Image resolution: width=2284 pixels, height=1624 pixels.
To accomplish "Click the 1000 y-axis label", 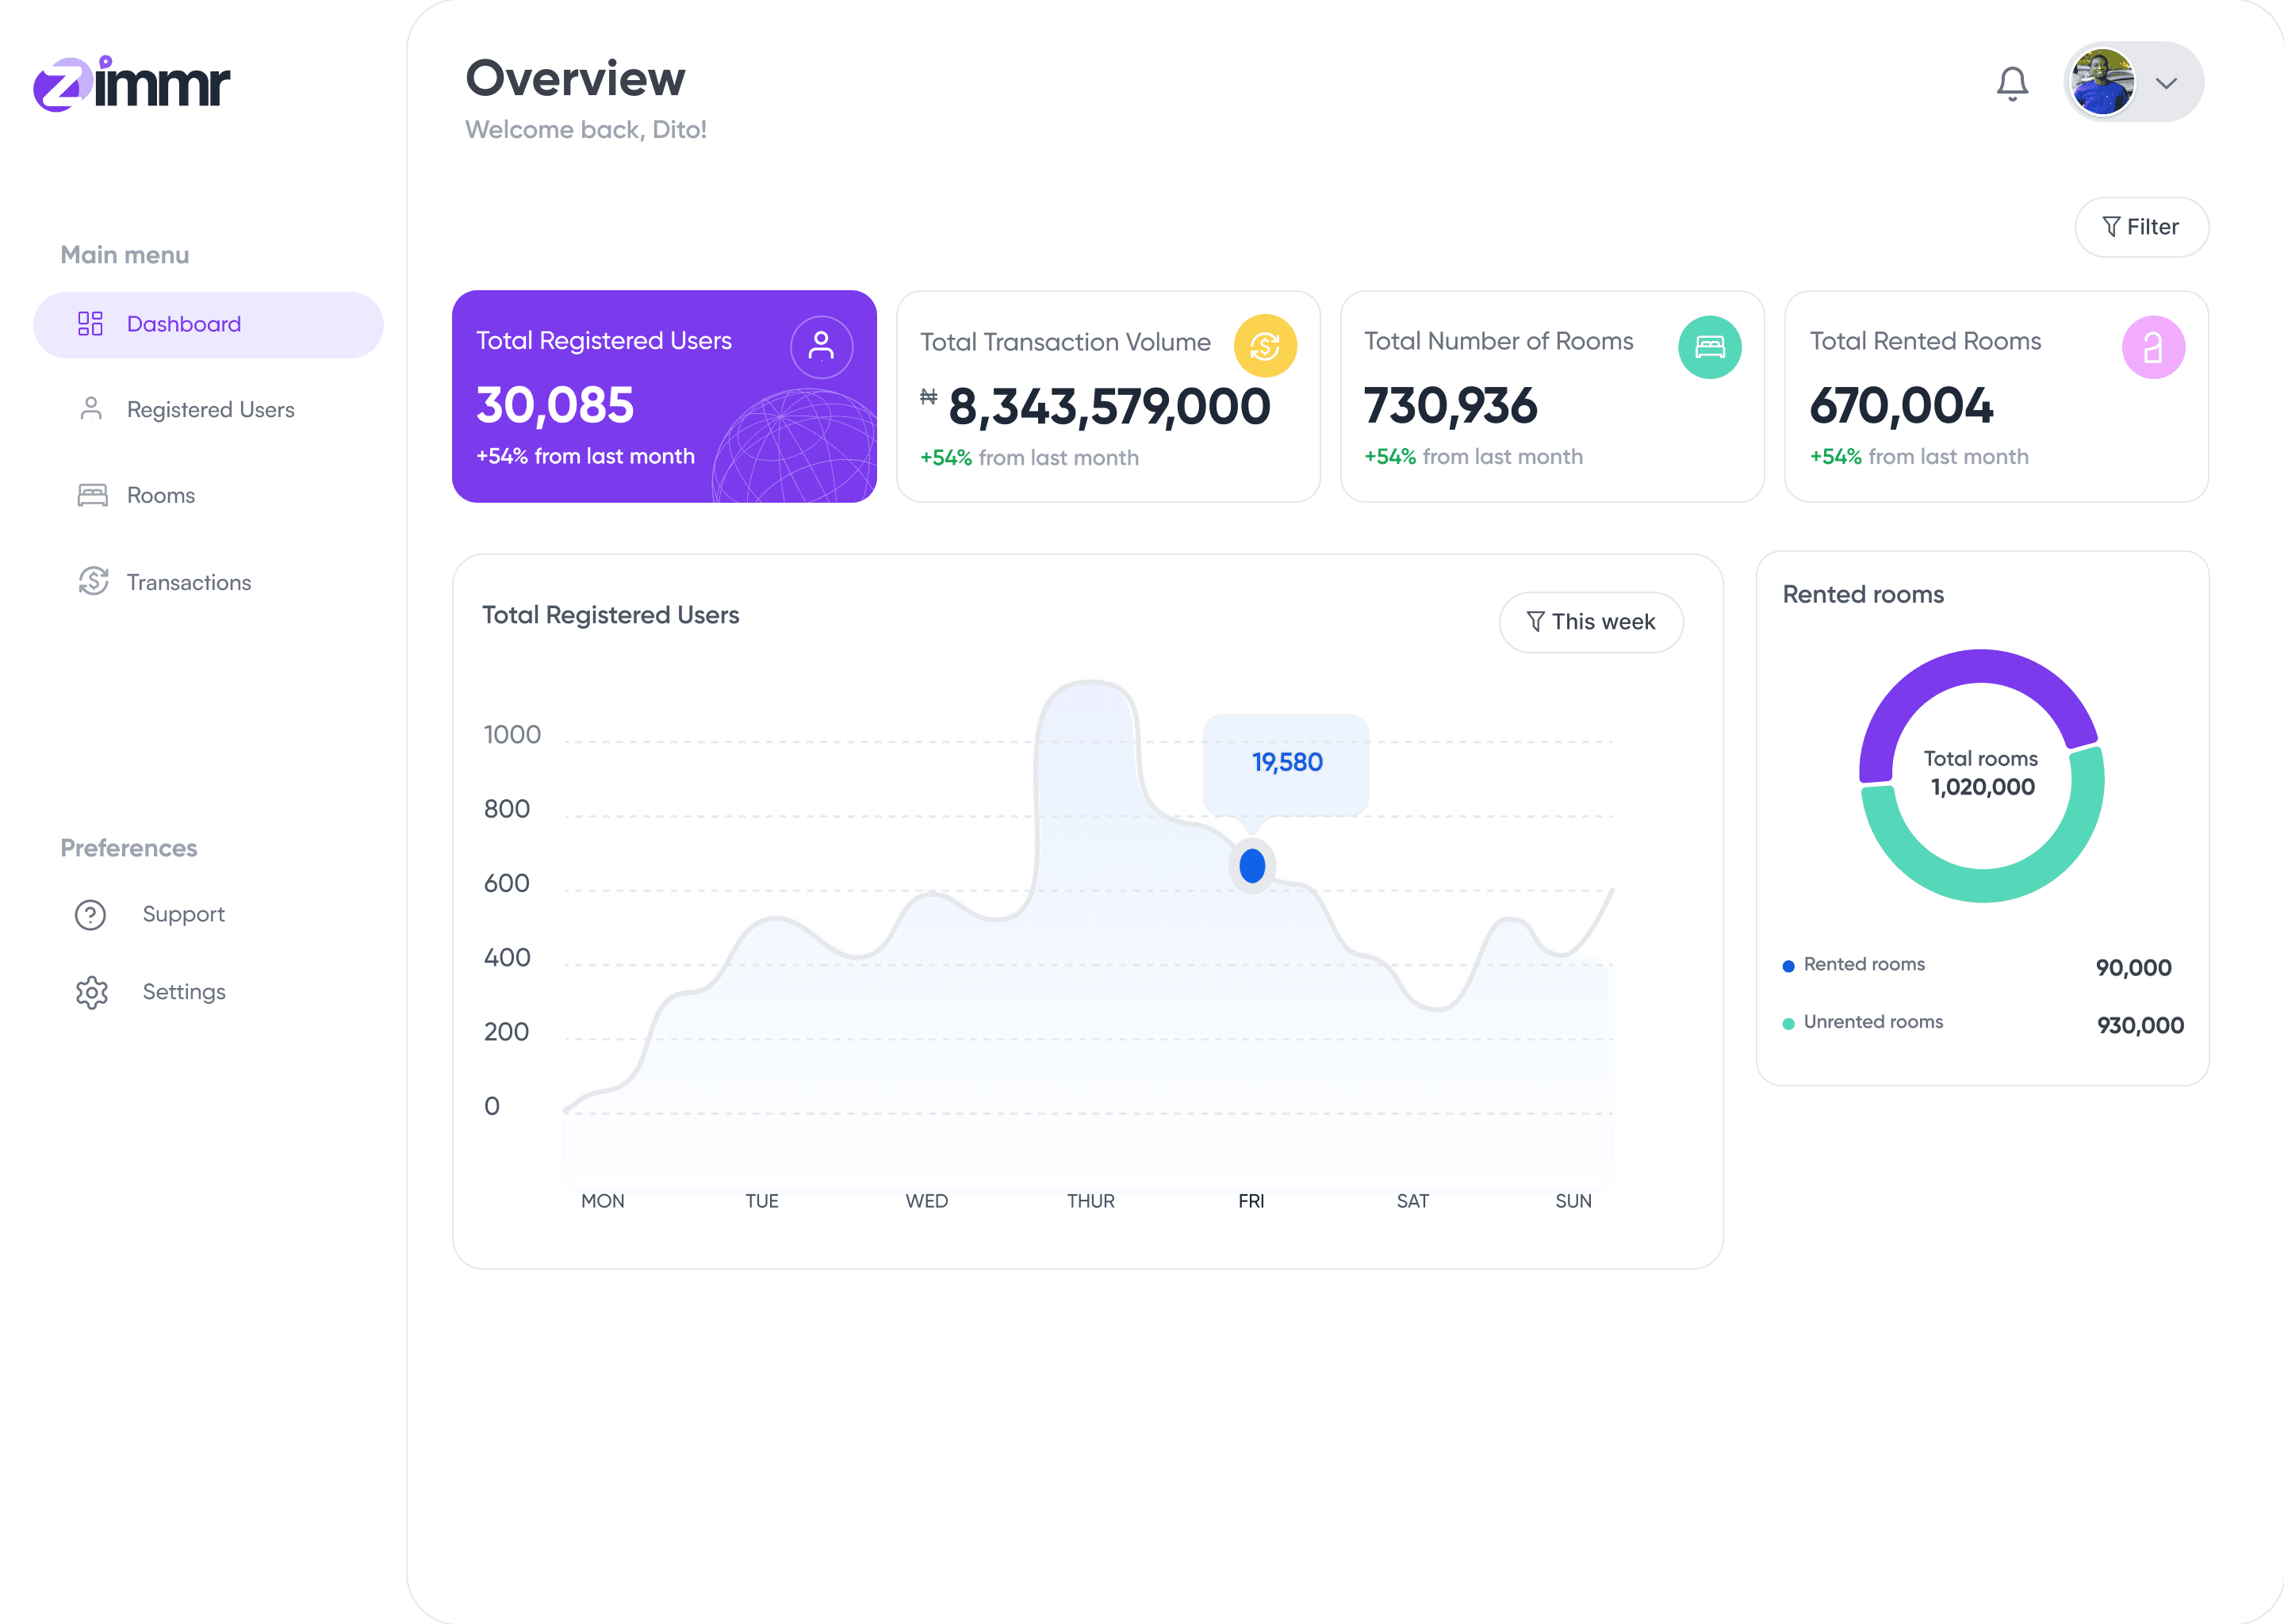I will [512, 735].
